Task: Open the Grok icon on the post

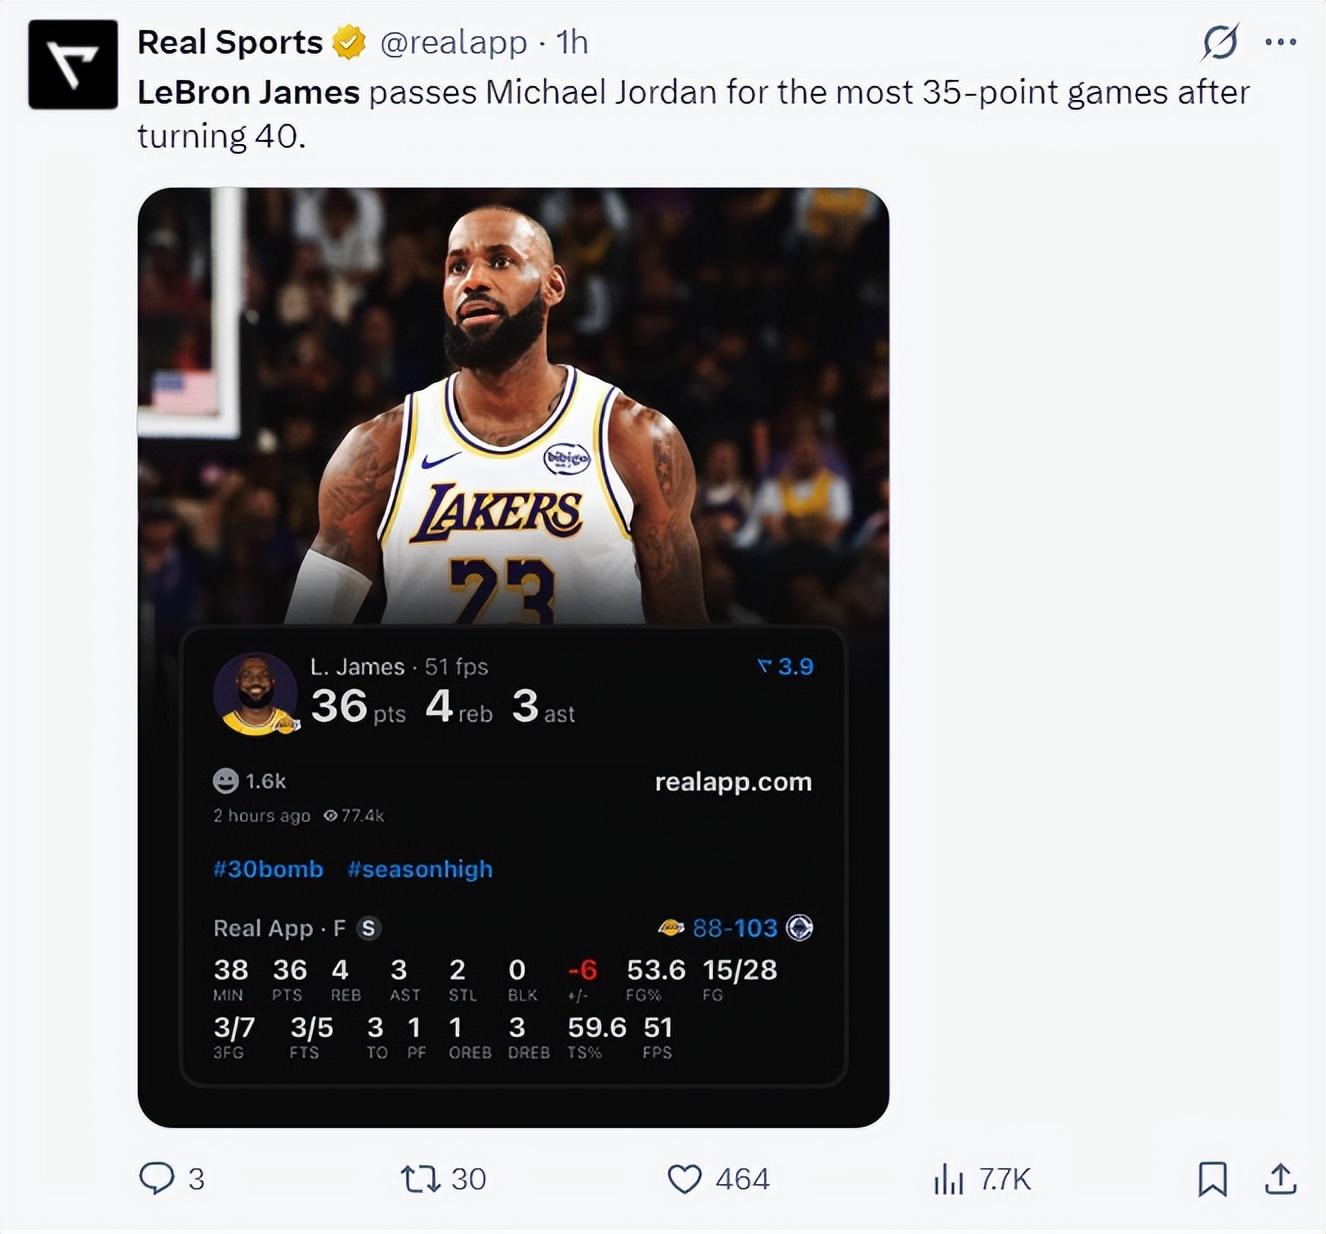Action: pos(1220,43)
